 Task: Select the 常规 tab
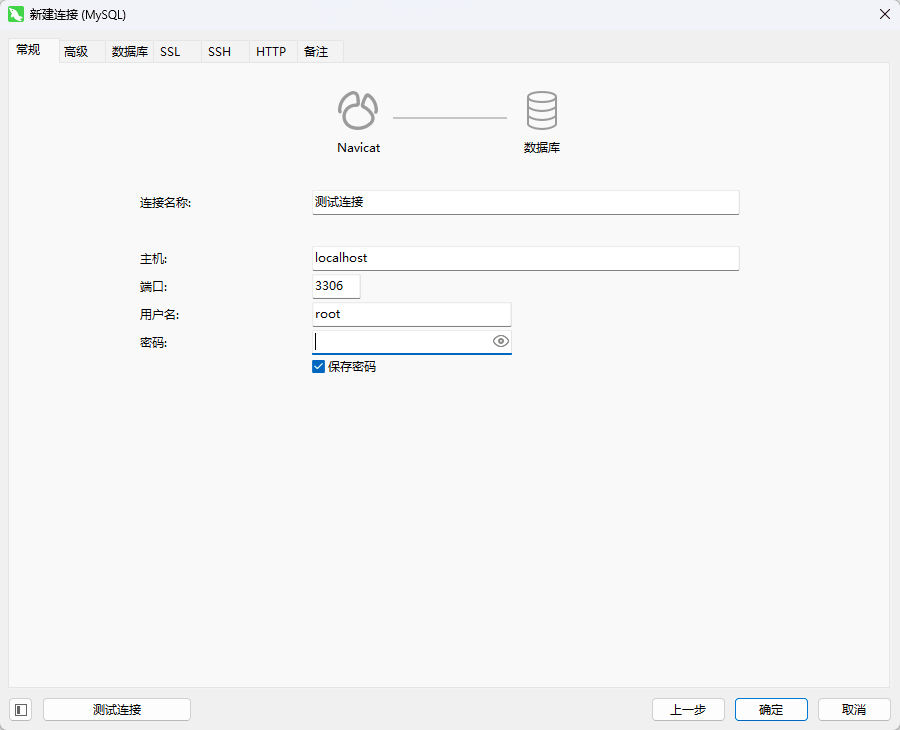(29, 50)
